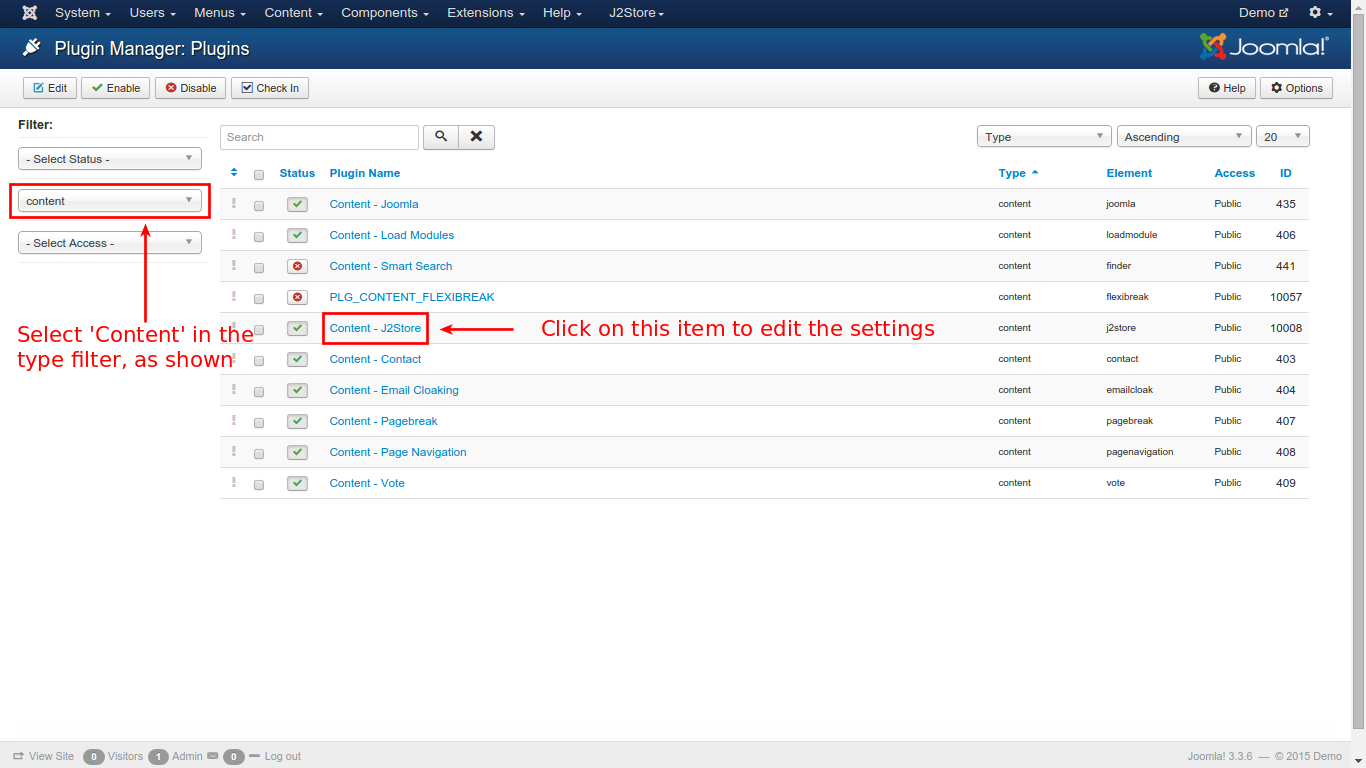Sort by the ID column header
Viewport: 1366px width, 768px height.
point(1286,173)
